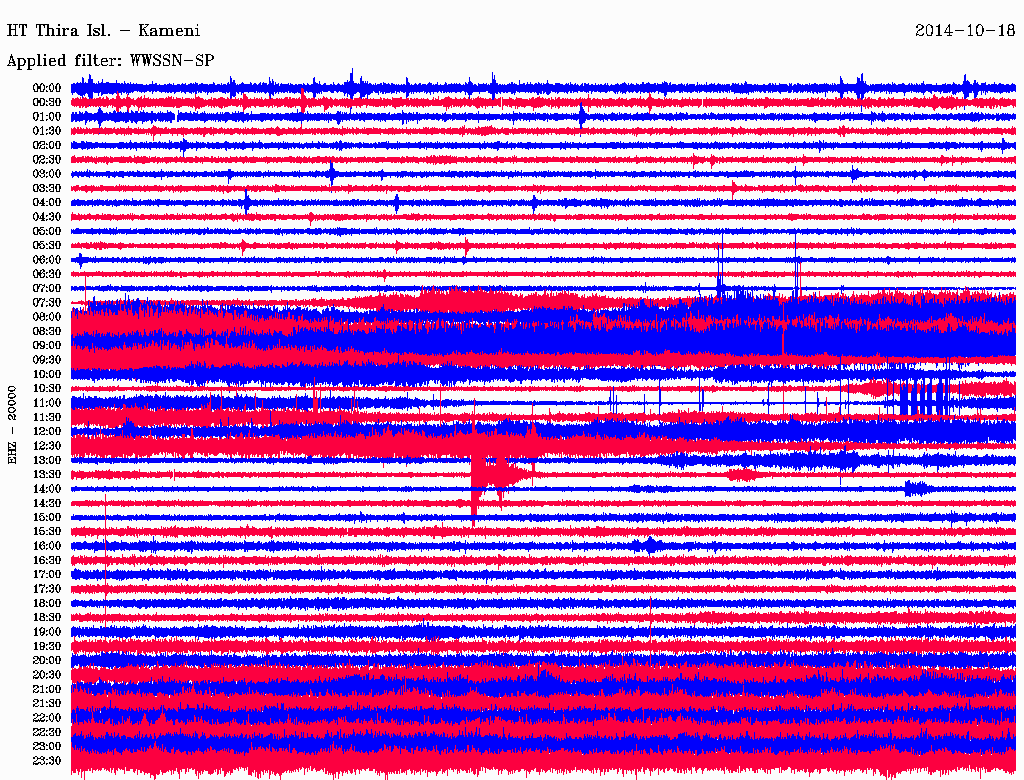Select the 15:30 time label
Screen dimensions: 1024x780
click(x=47, y=532)
